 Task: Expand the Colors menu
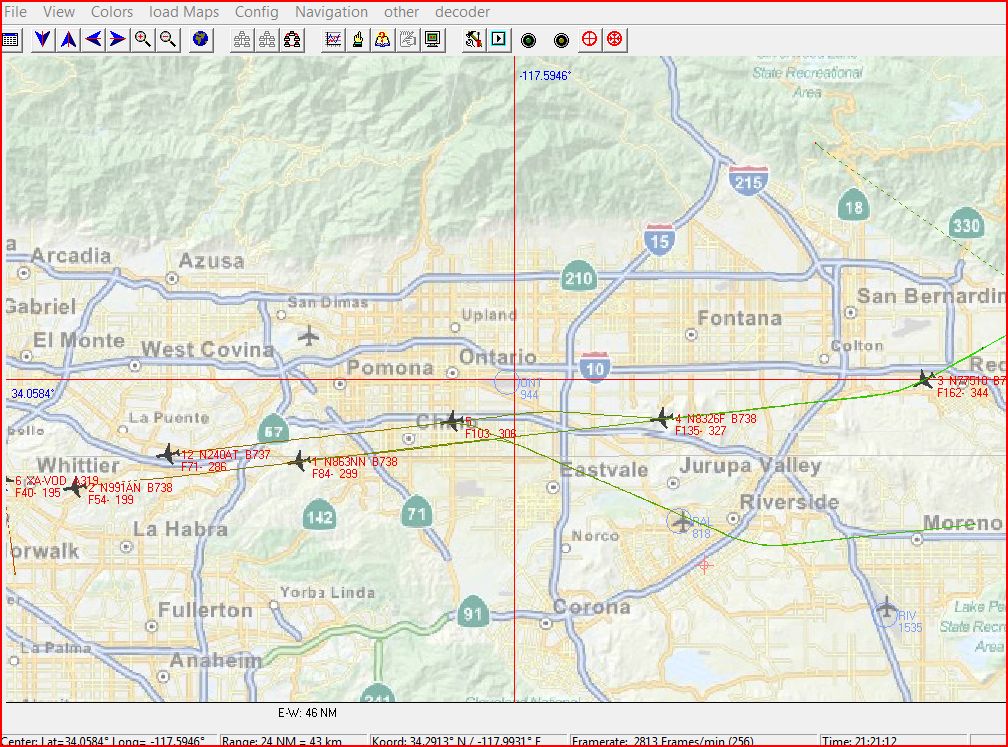(x=112, y=12)
